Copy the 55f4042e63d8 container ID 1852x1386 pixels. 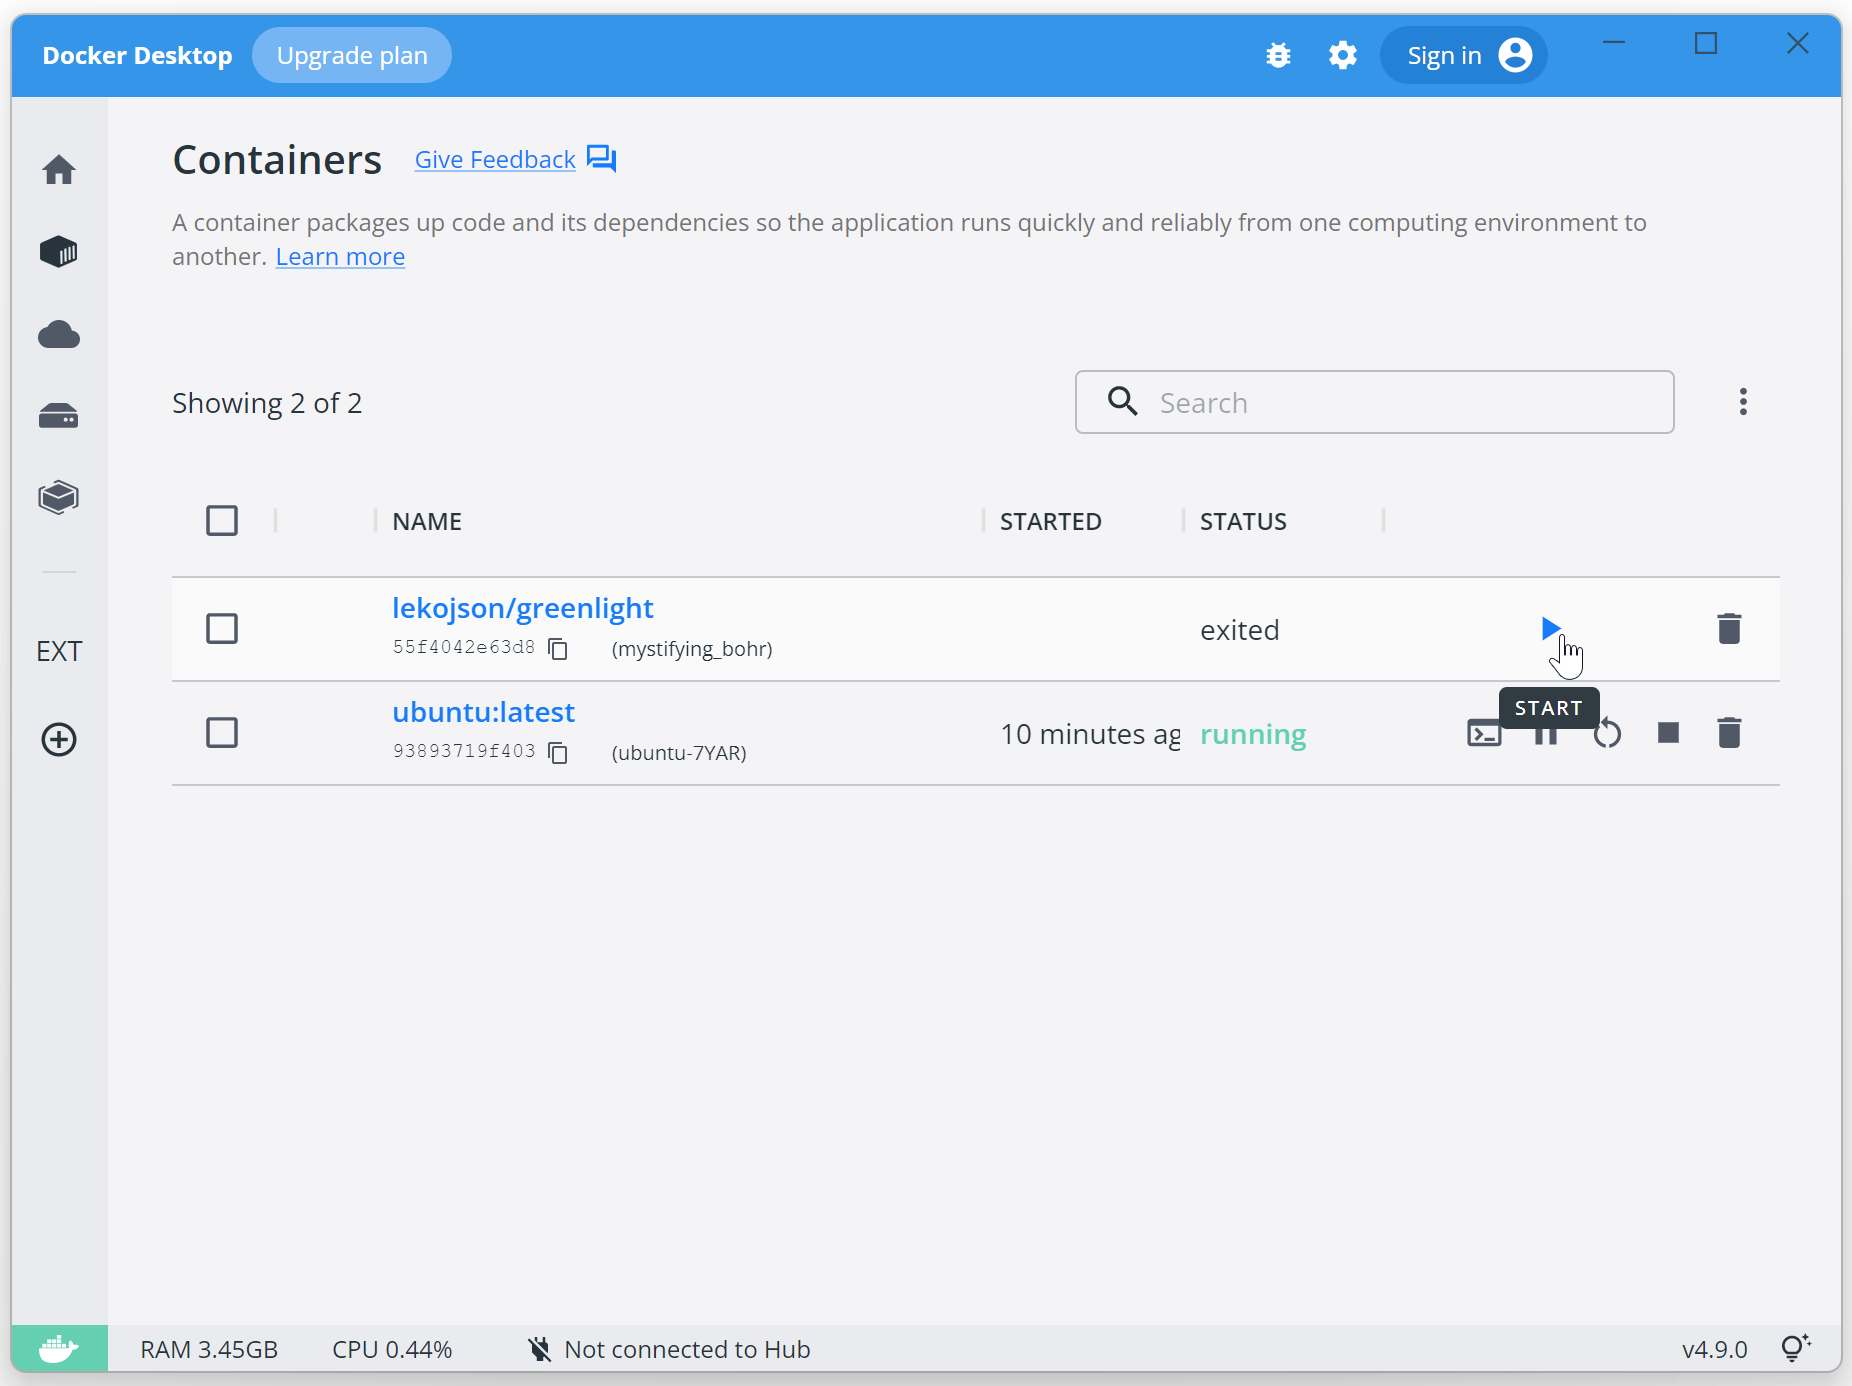(x=559, y=649)
